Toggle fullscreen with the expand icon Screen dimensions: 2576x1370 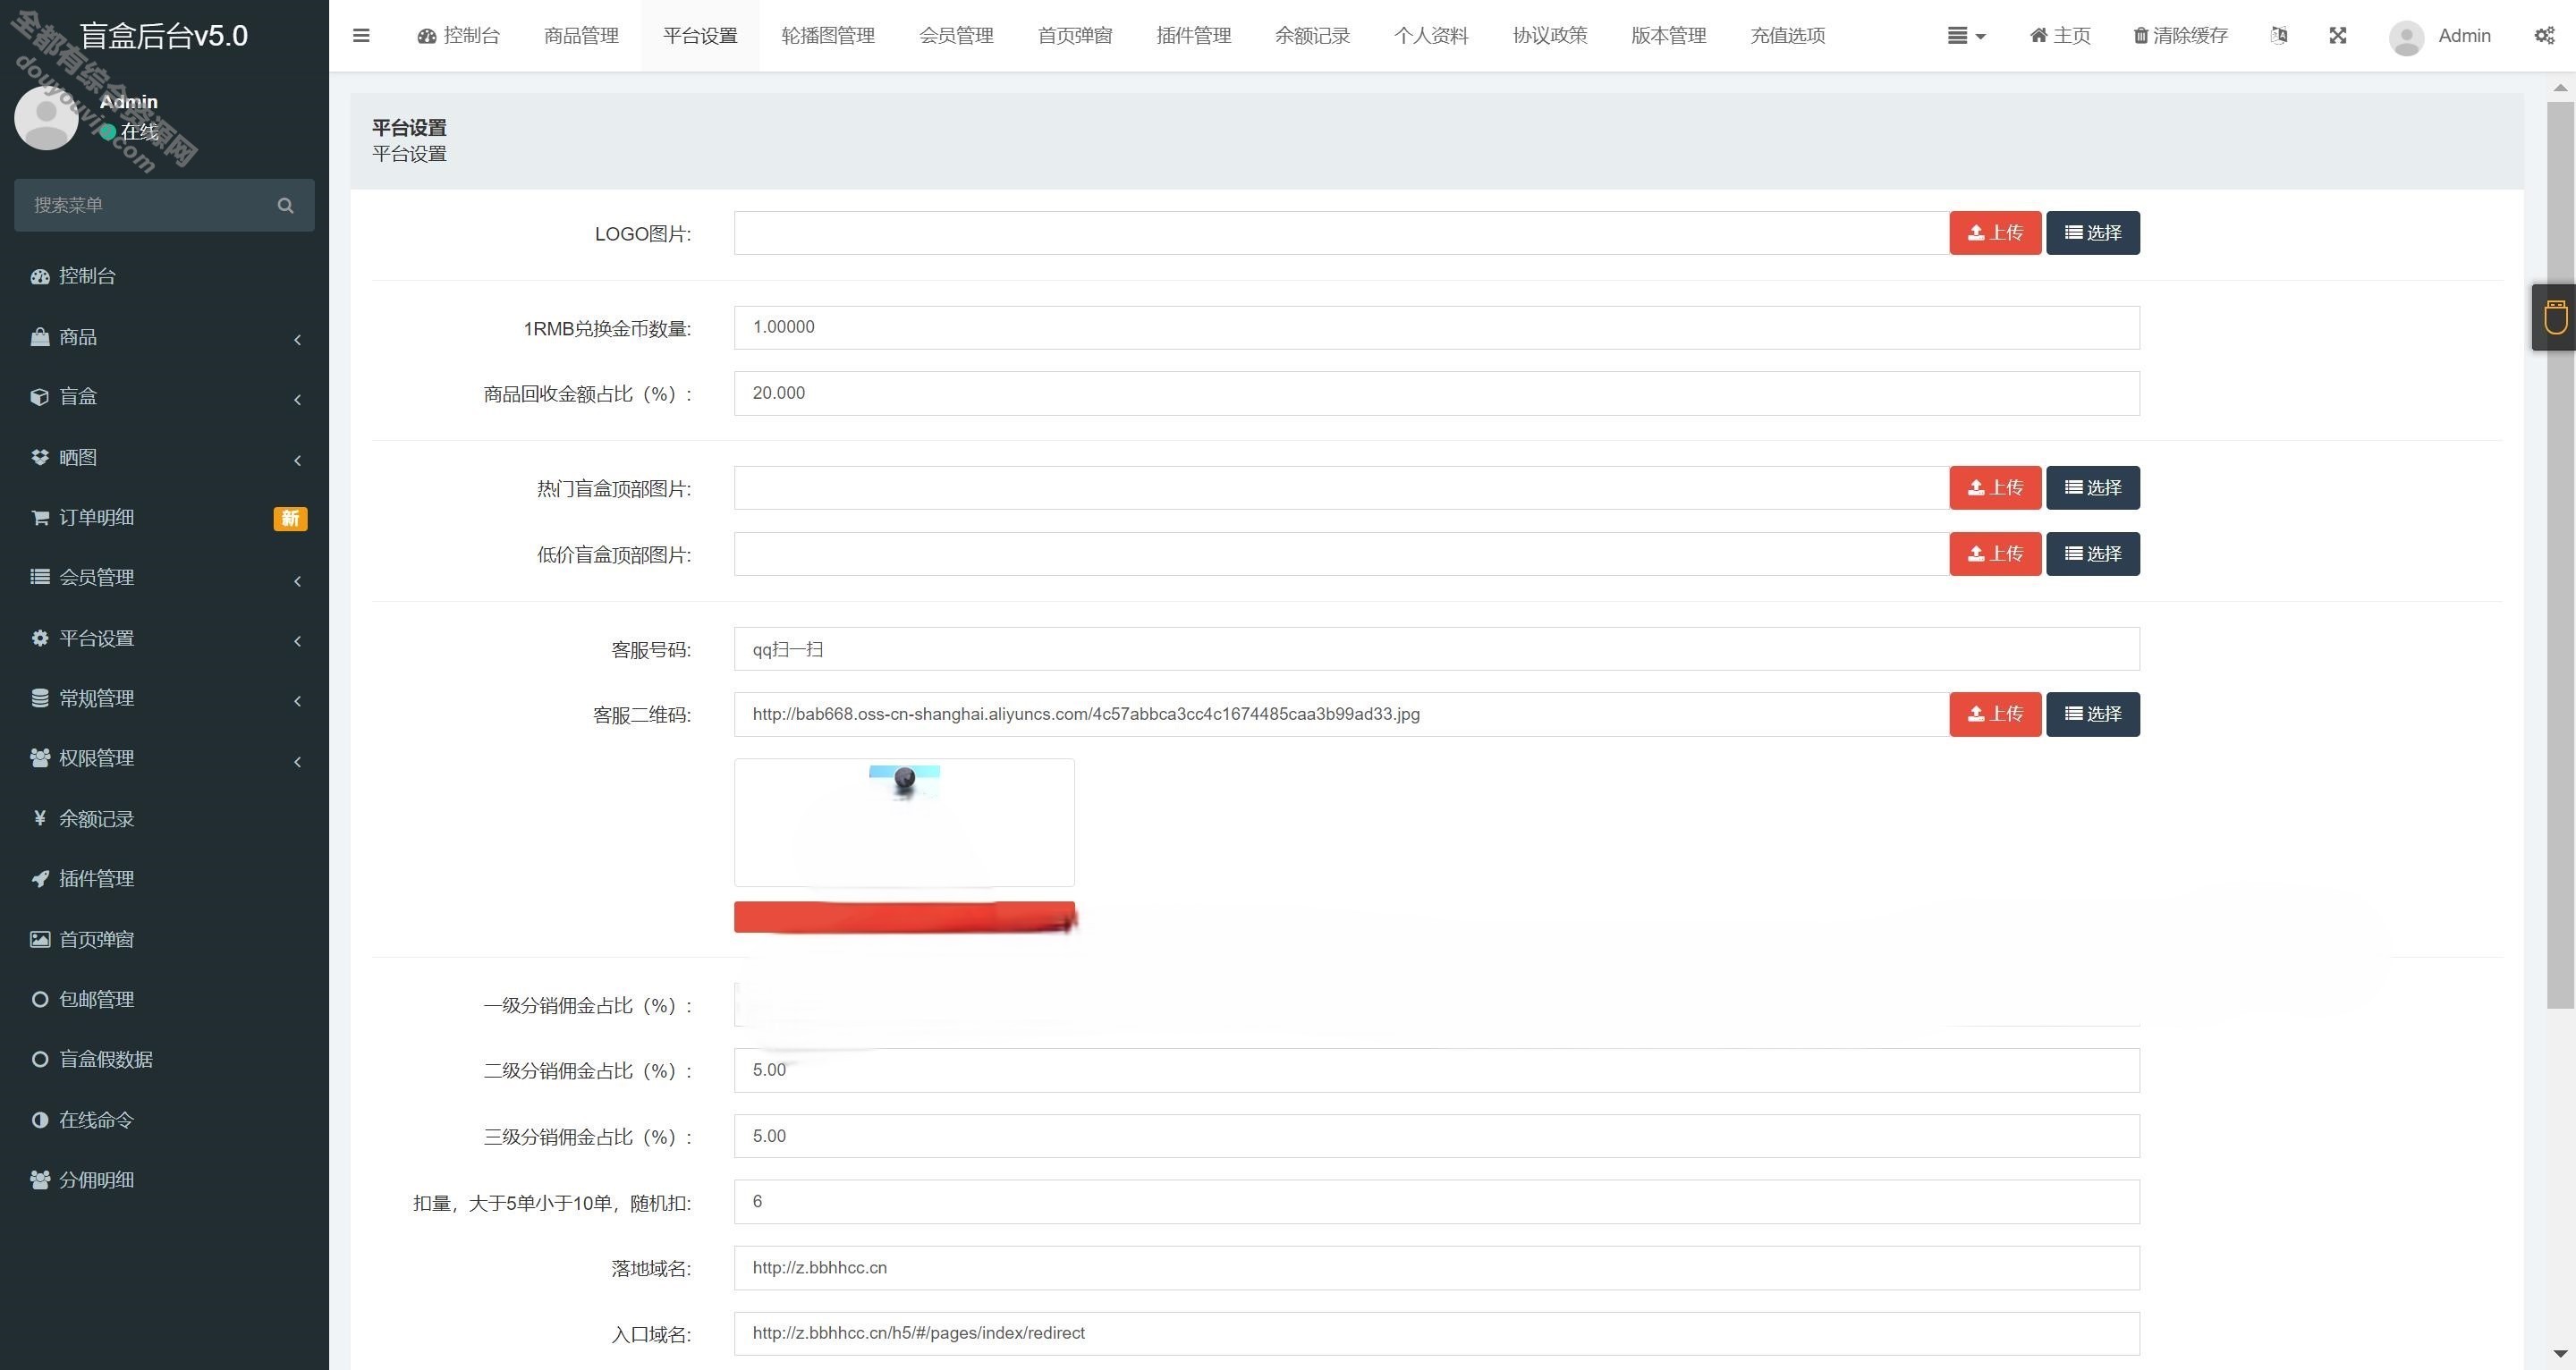[2337, 36]
